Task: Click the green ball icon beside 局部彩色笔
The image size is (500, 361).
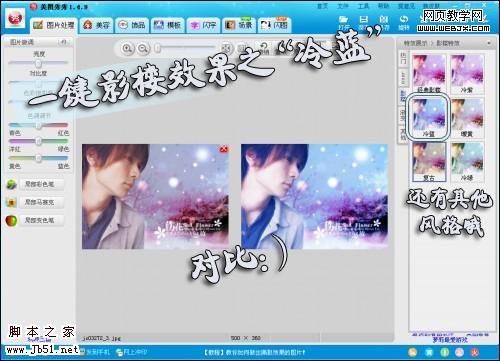Action: pyautogui.click(x=12, y=184)
